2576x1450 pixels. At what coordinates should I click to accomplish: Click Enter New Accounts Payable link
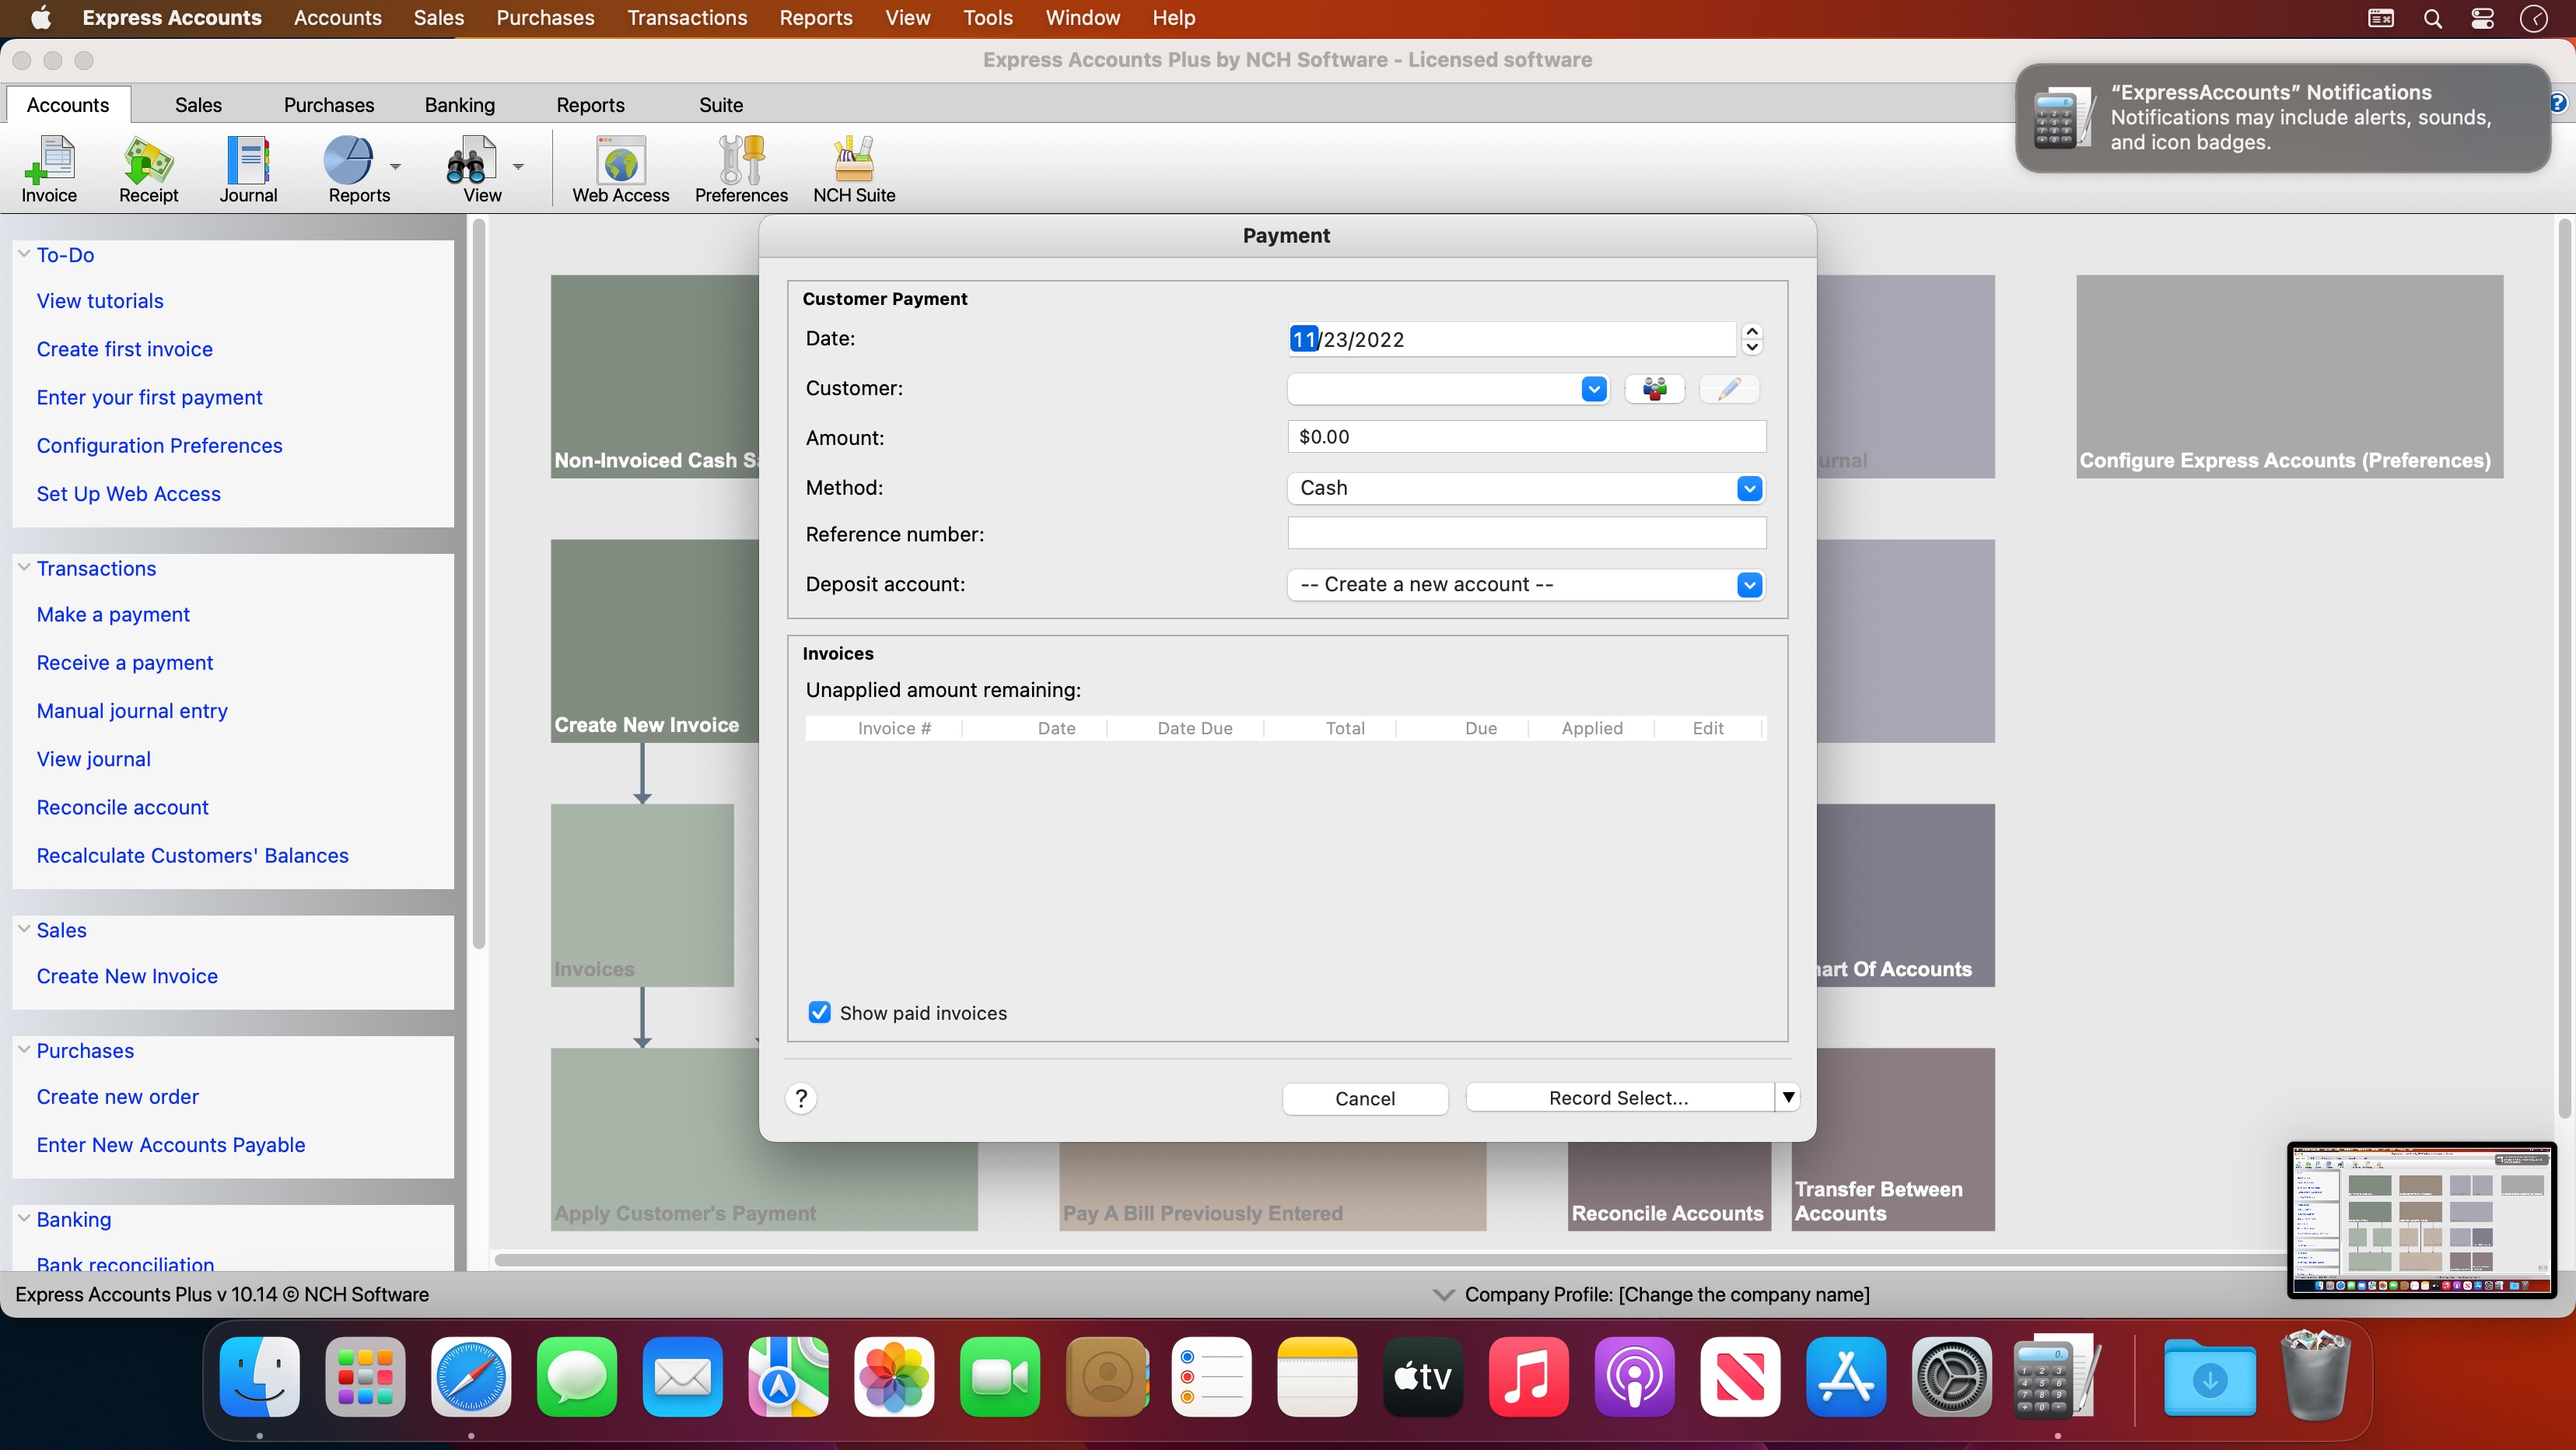(171, 1145)
